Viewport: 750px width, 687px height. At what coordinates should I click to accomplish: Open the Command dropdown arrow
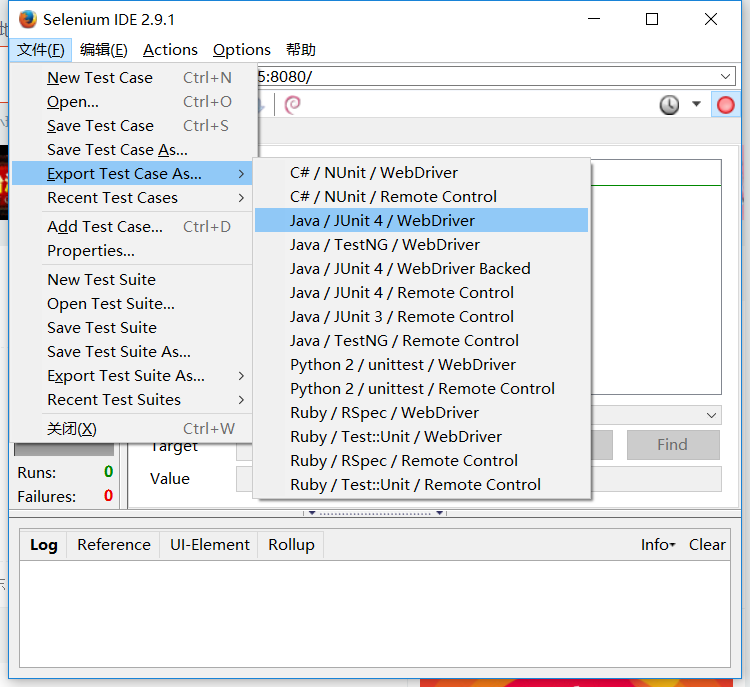point(711,415)
